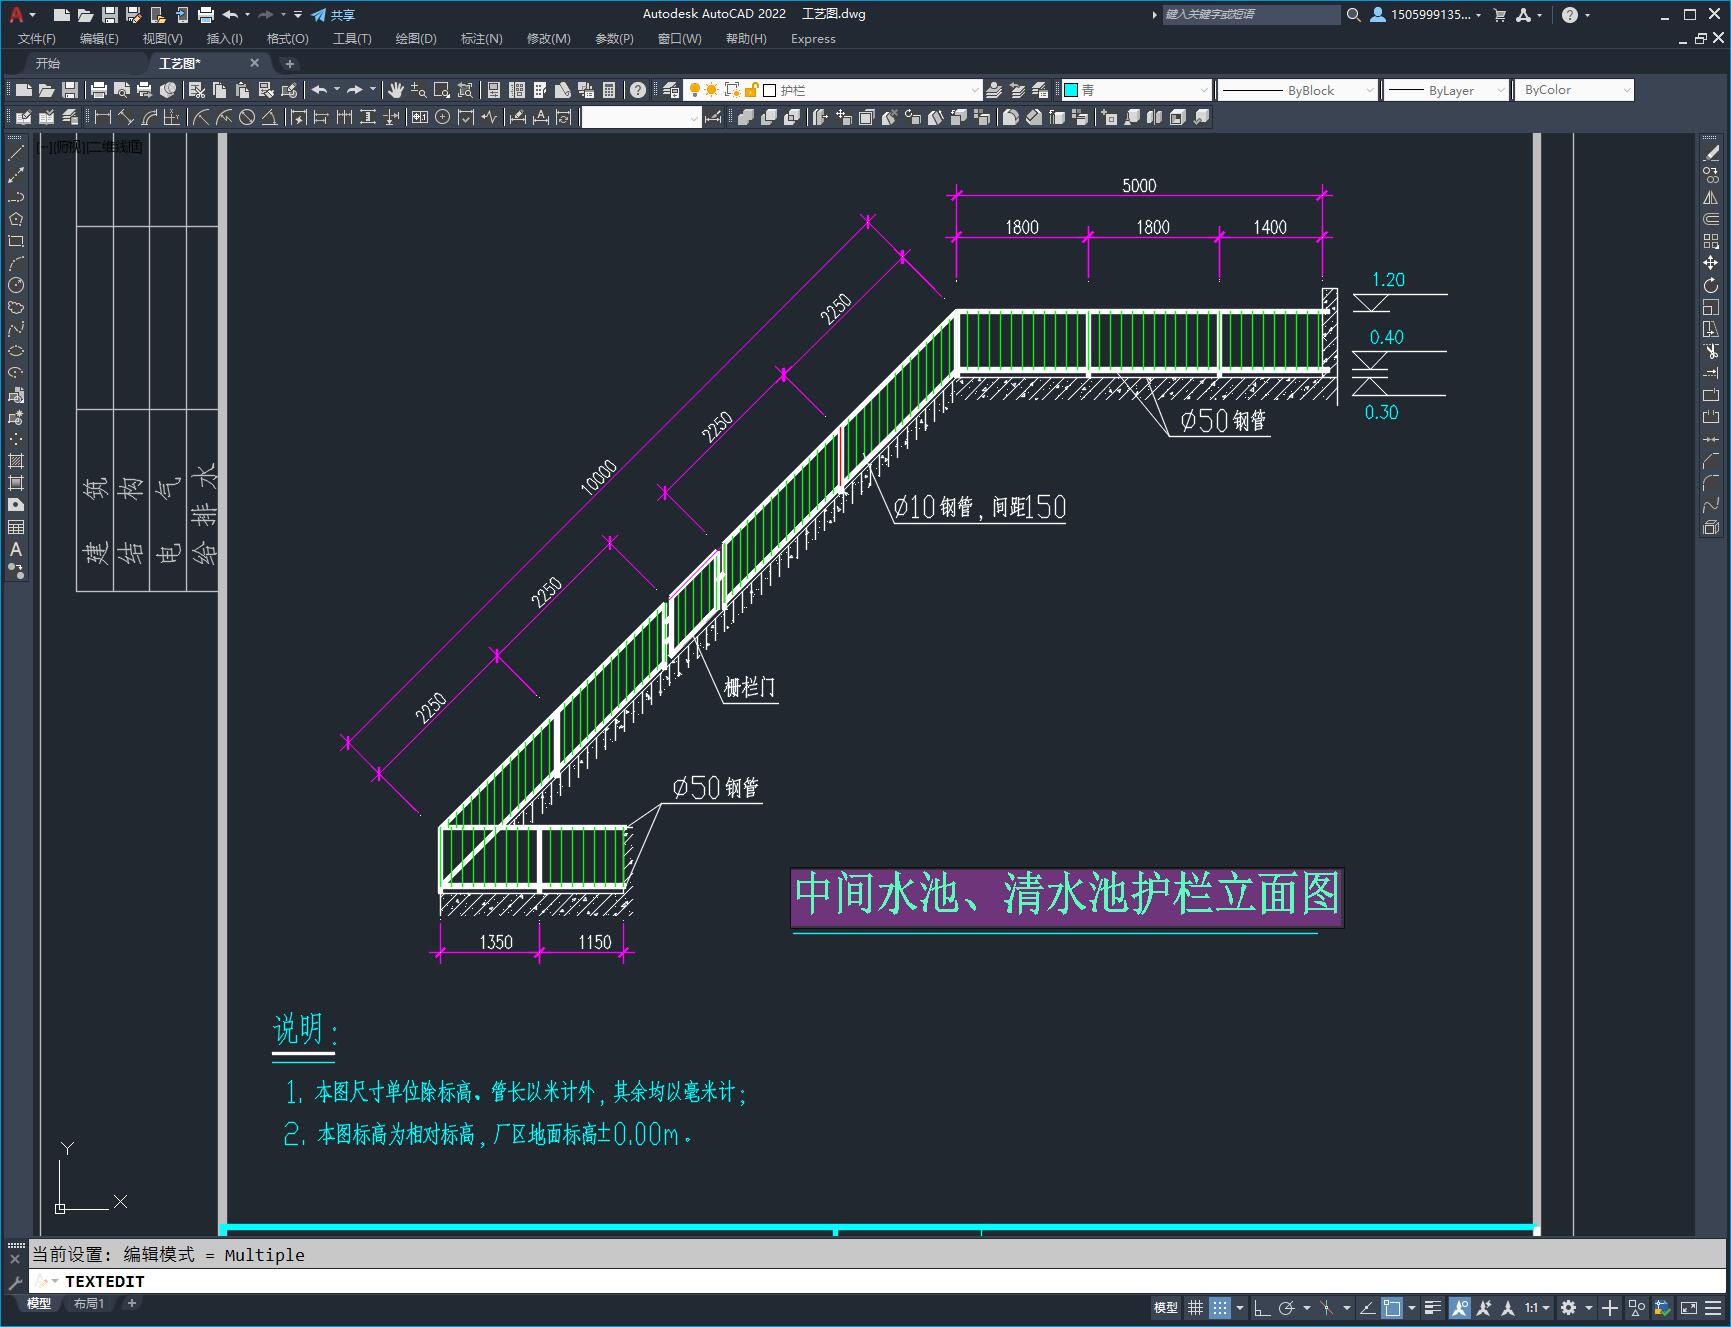
Task: Click the keyword search input field
Action: coord(1251,15)
